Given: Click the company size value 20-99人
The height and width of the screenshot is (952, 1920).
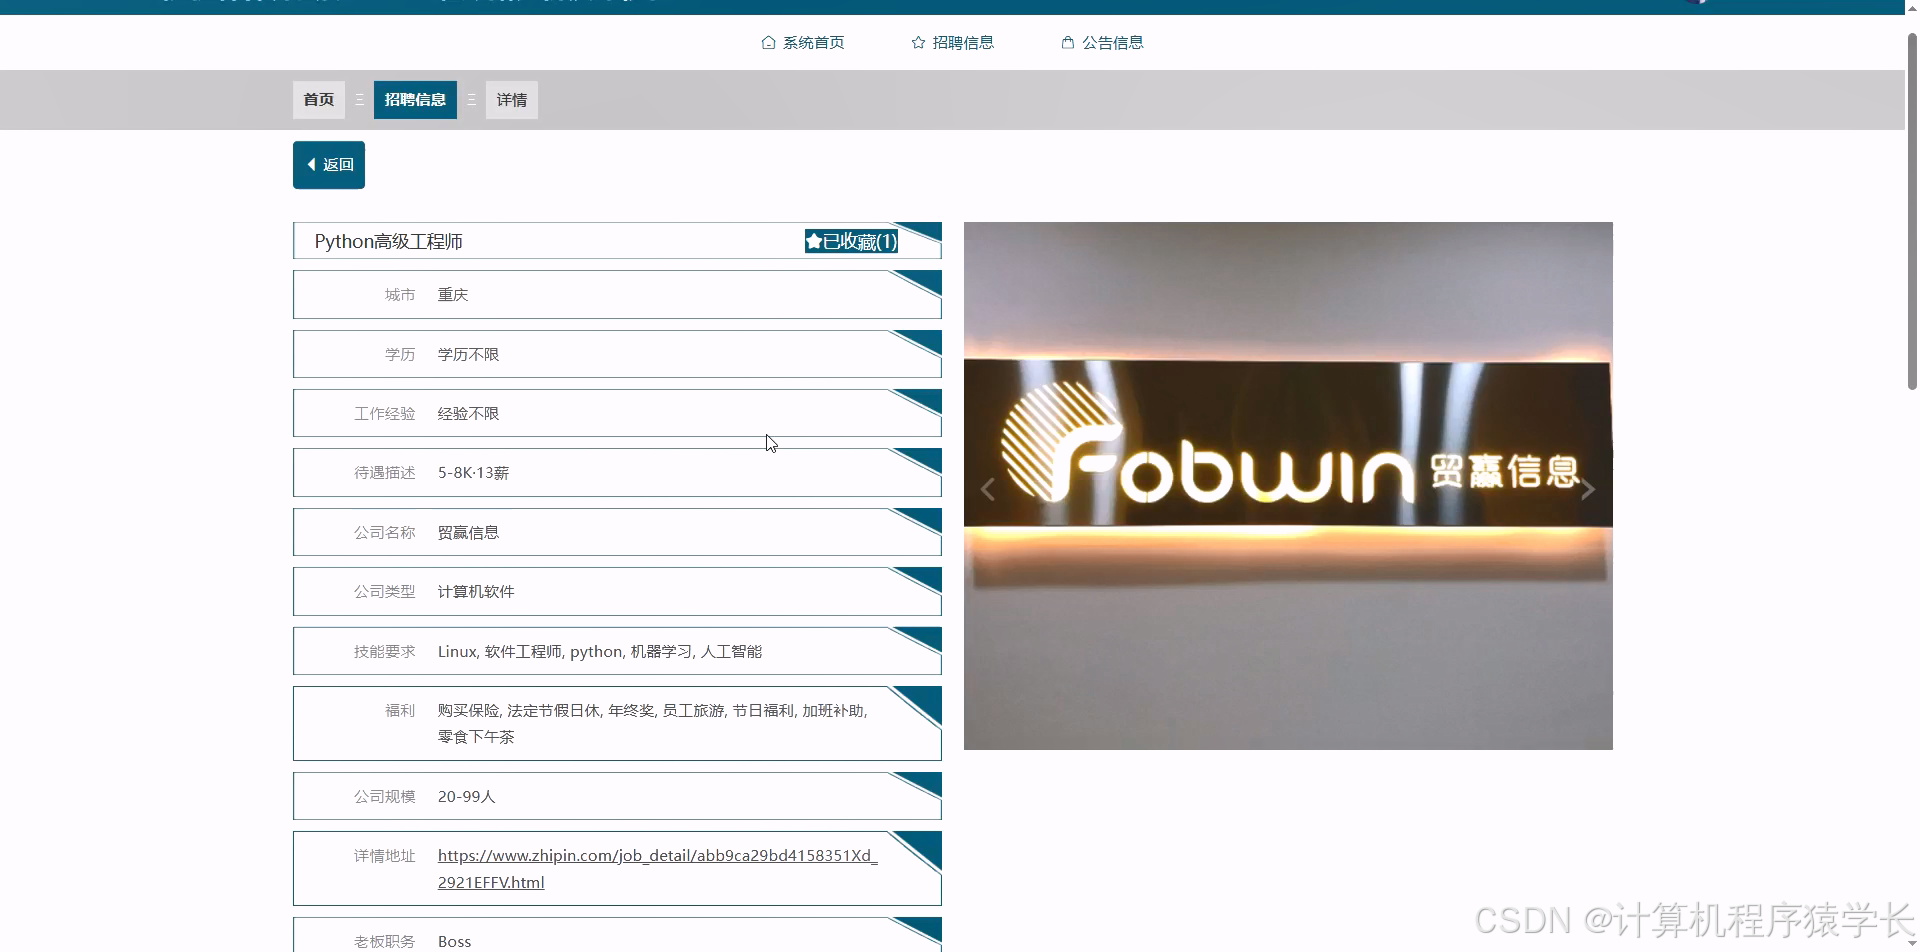Looking at the screenshot, I should 466,797.
